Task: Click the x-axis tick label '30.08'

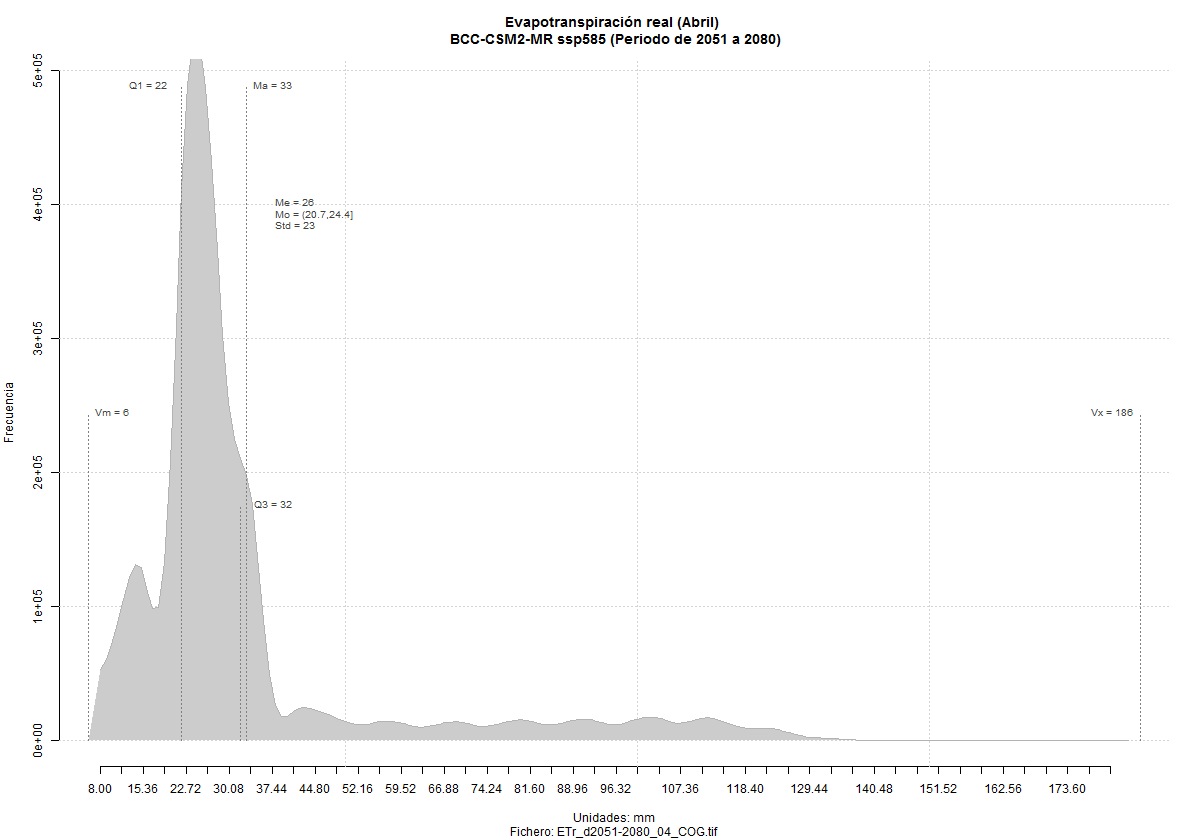Action: click(x=229, y=790)
